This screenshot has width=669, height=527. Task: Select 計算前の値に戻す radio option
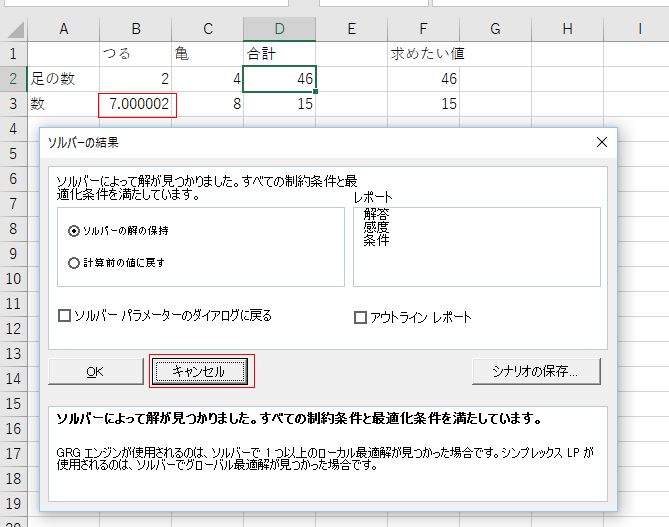74,262
